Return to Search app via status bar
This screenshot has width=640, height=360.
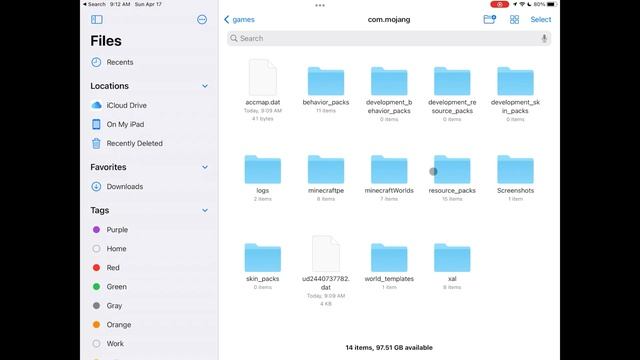94,4
